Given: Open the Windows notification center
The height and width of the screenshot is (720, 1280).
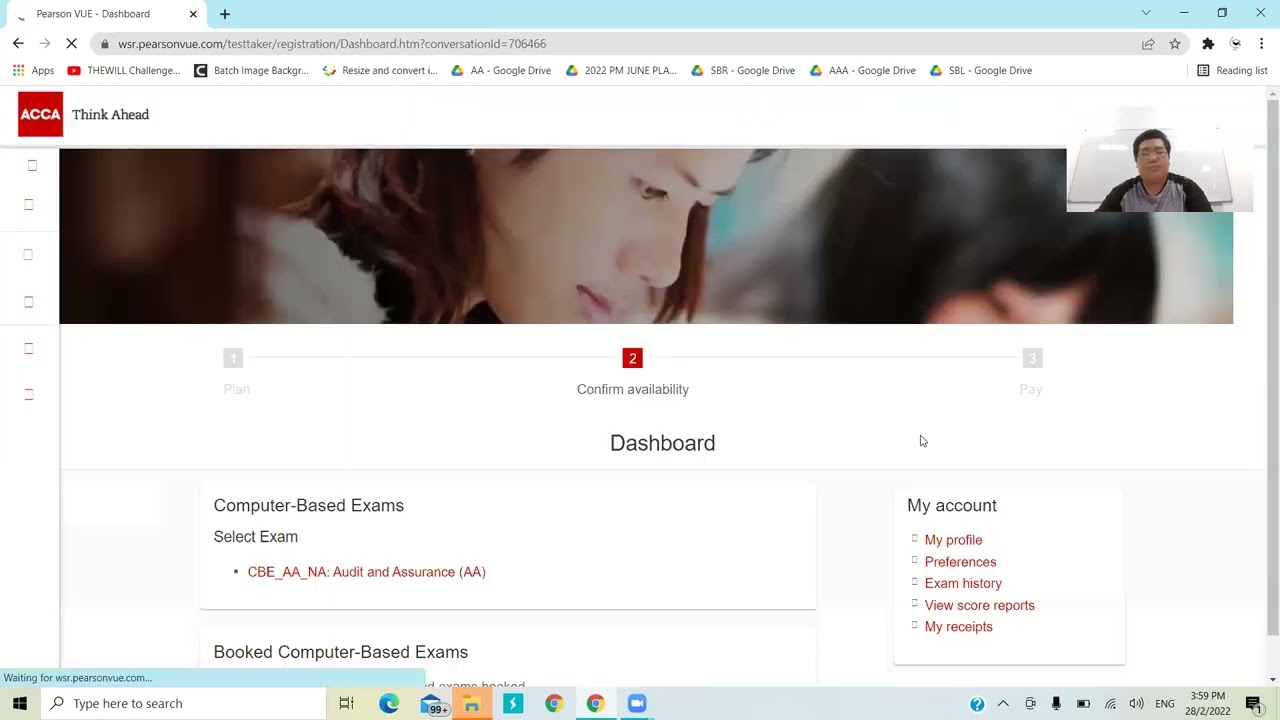Looking at the screenshot, I should click(1253, 704).
